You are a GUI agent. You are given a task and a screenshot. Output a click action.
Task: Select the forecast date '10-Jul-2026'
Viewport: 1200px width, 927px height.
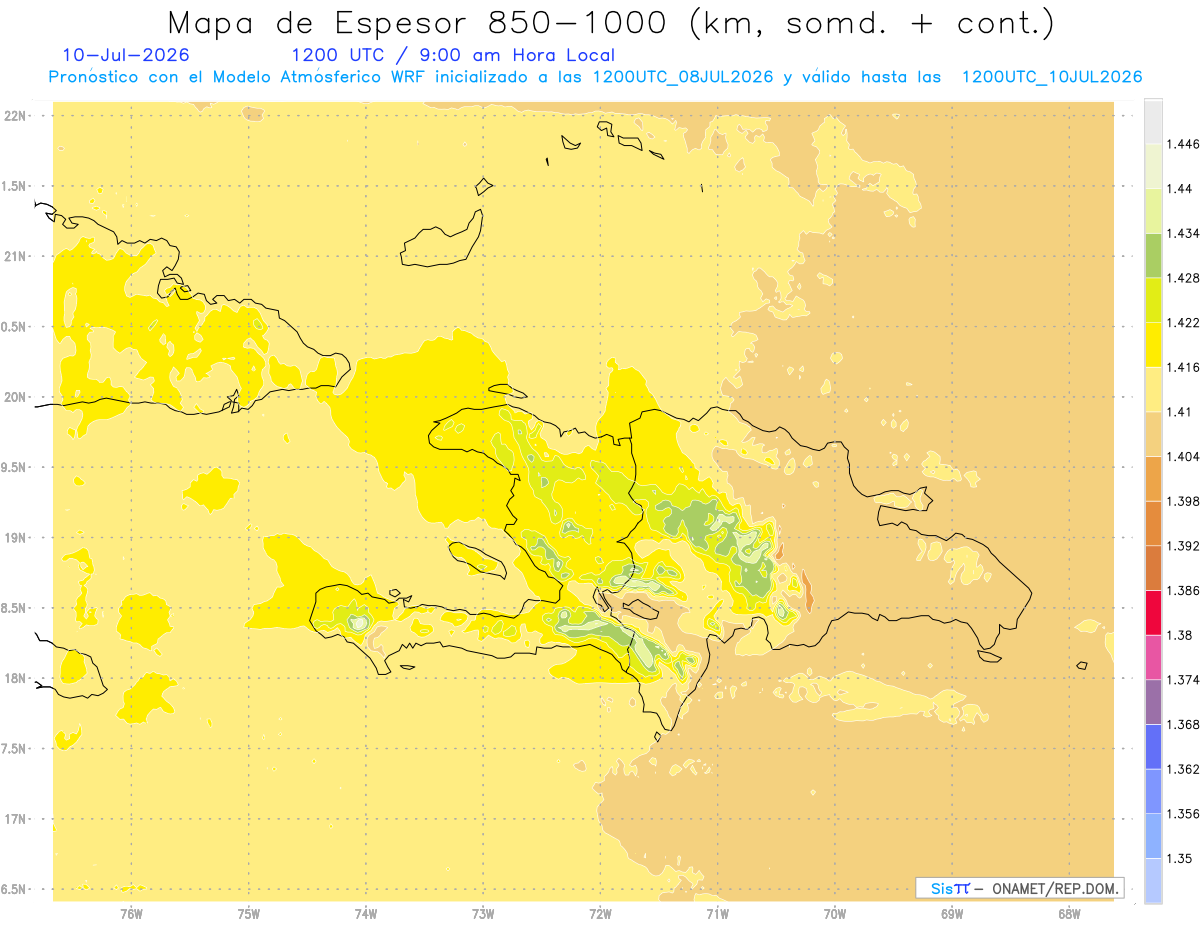pyautogui.click(x=125, y=55)
